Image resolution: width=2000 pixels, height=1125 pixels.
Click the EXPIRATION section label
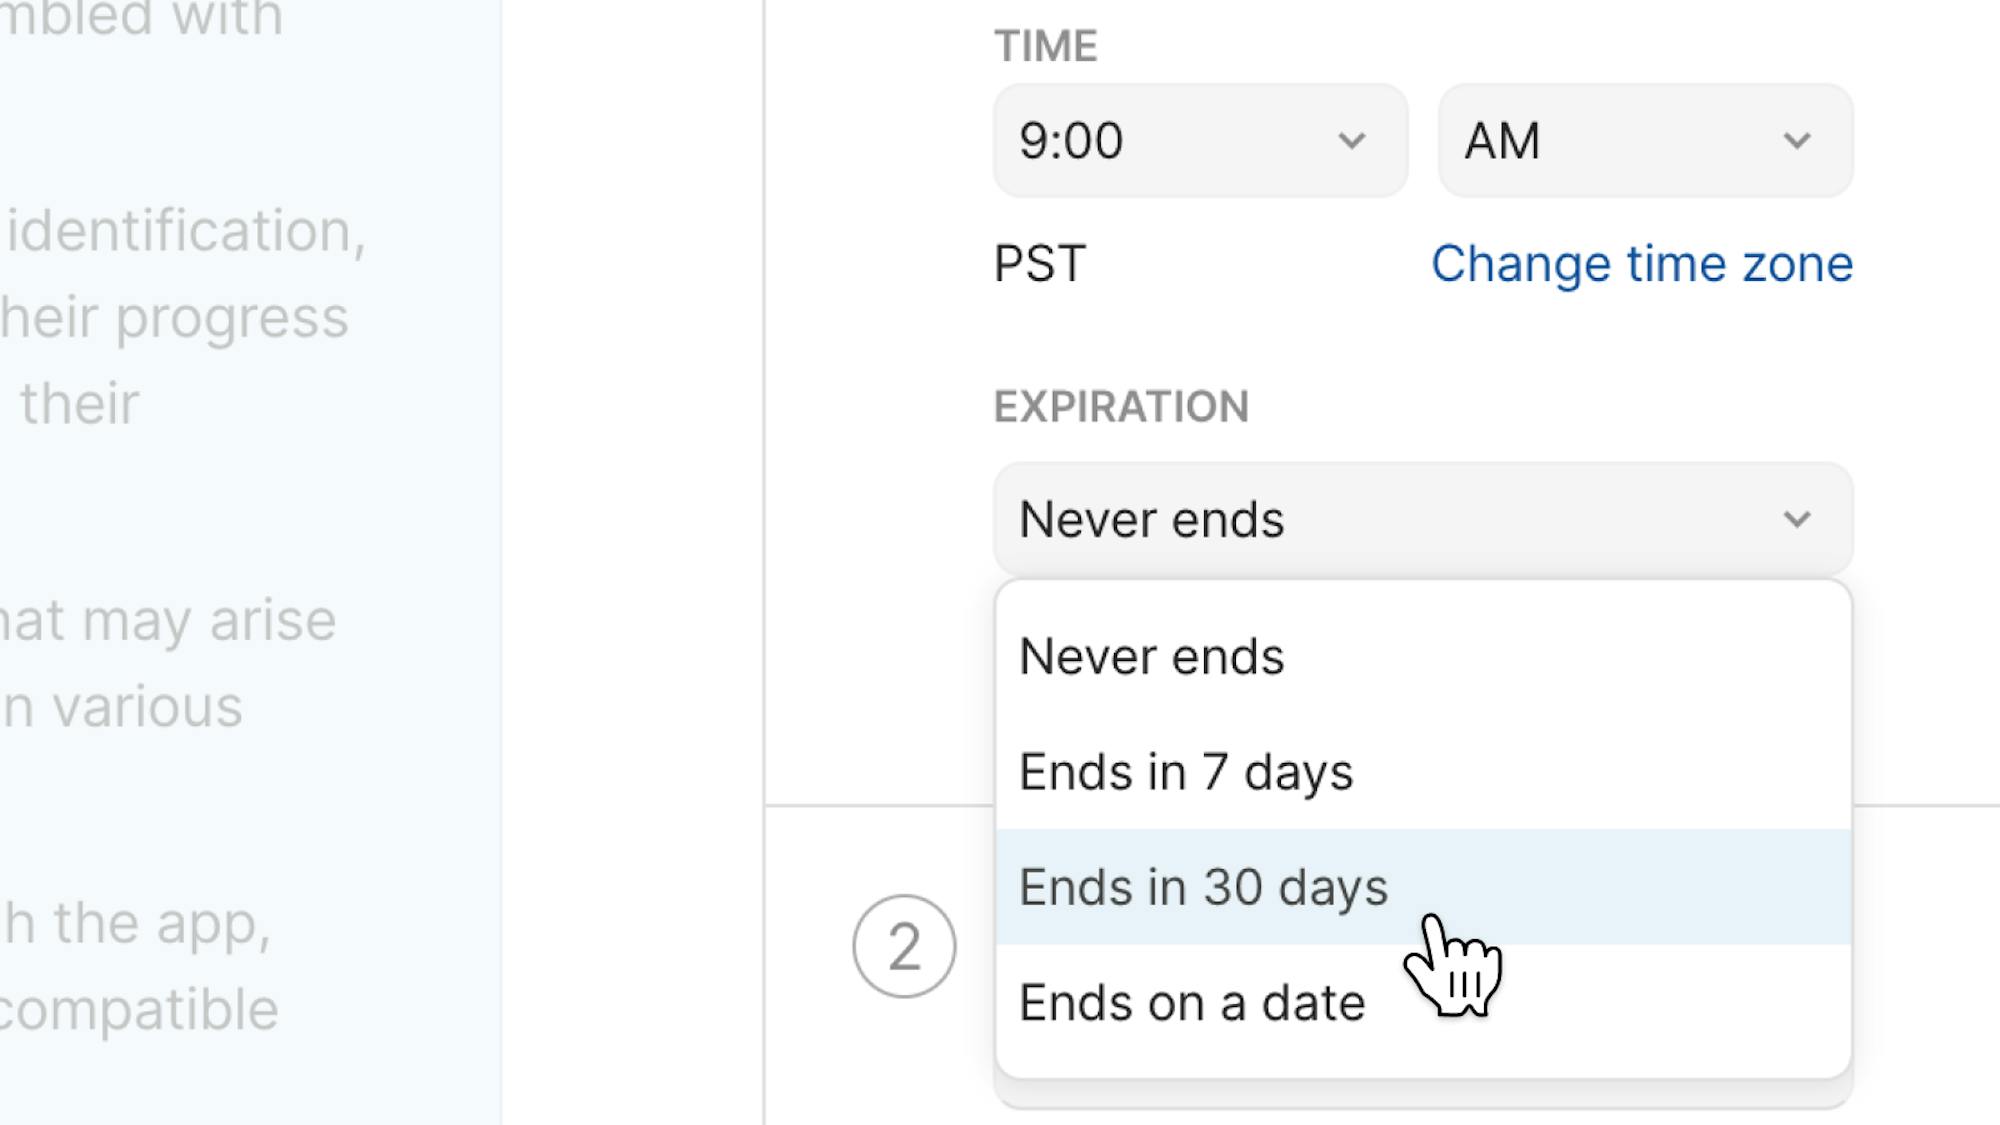pyautogui.click(x=1121, y=407)
